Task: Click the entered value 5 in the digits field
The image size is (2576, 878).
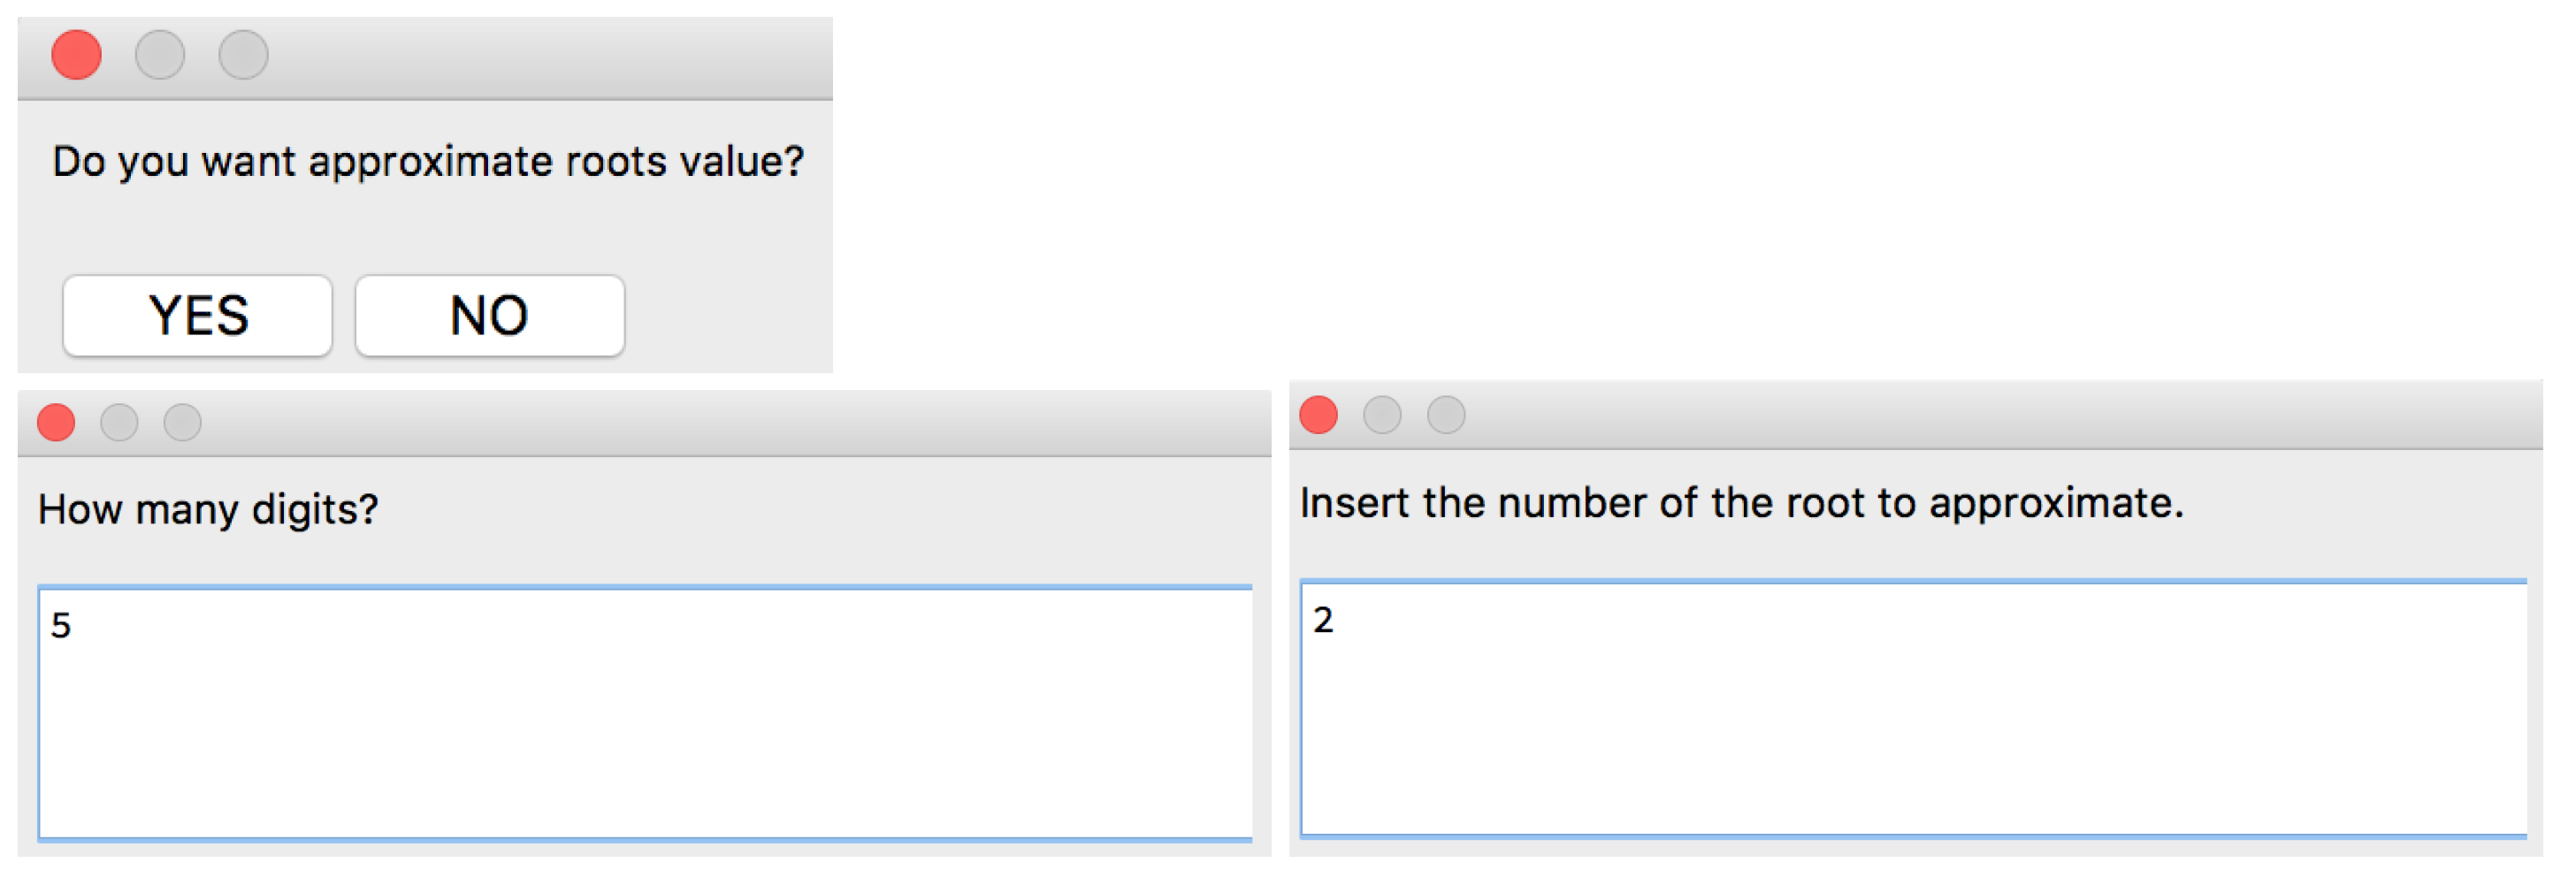Action: pos(61,626)
